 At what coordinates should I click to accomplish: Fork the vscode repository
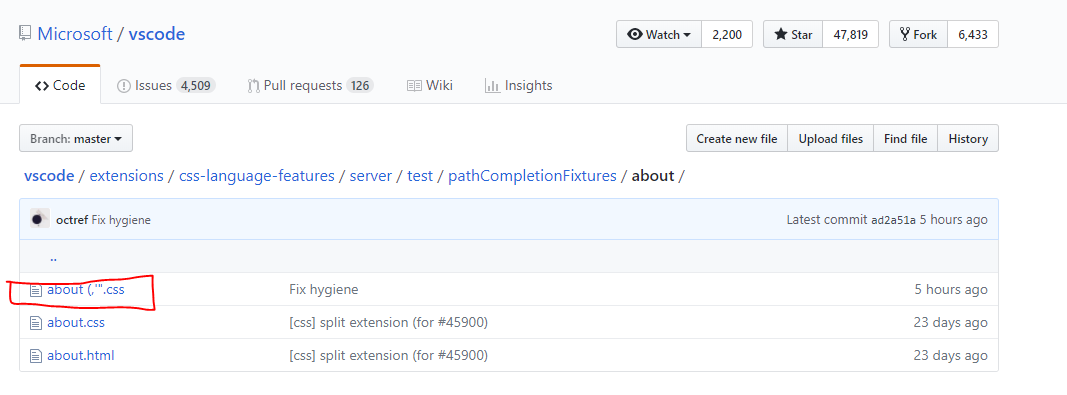click(x=919, y=35)
